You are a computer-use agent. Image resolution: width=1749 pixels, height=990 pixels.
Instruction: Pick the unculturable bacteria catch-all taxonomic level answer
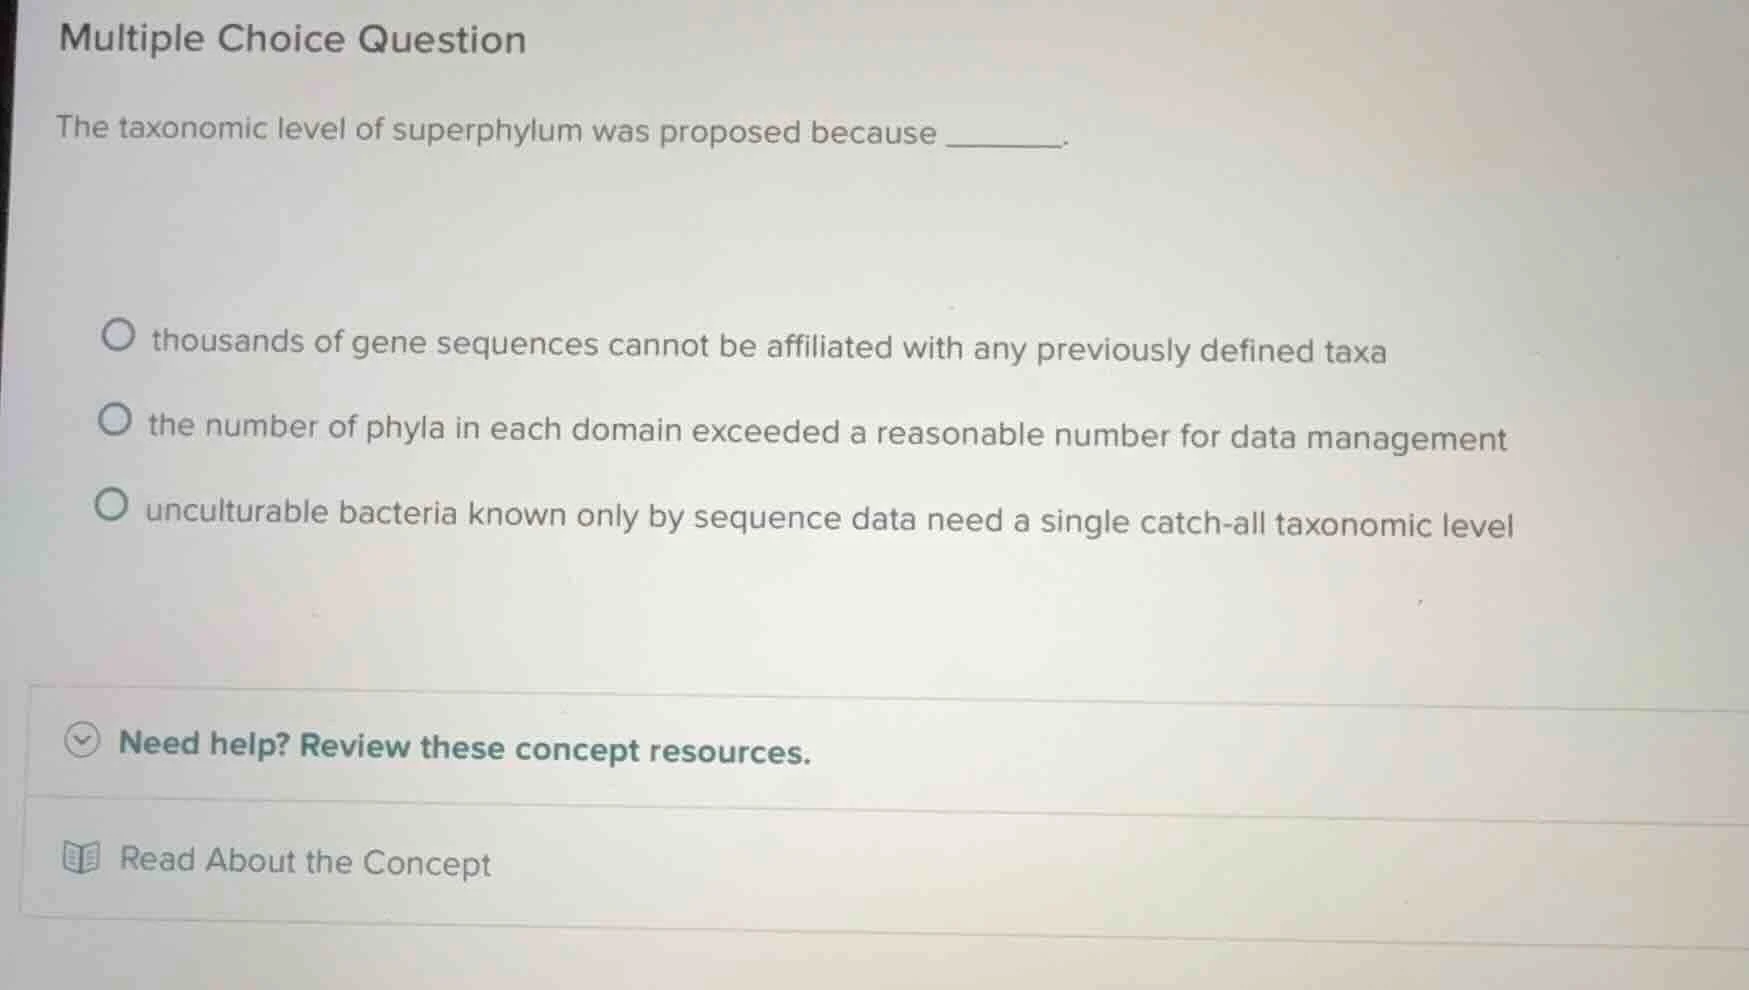click(x=112, y=506)
